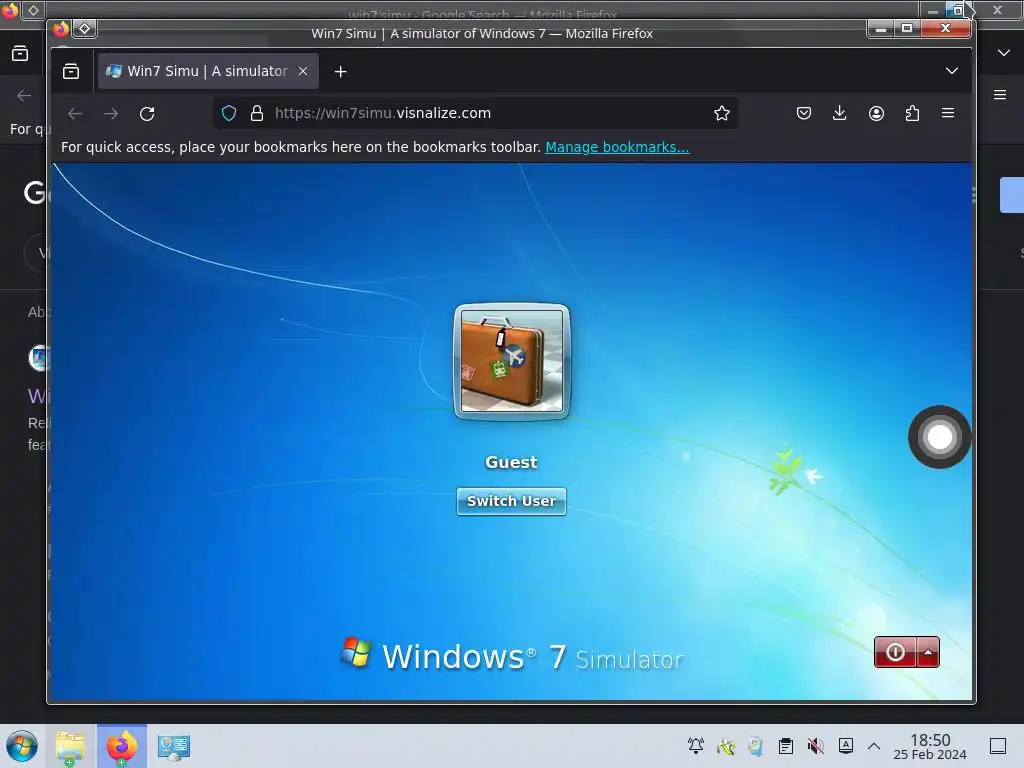The height and width of the screenshot is (768, 1024).
Task: Expand list all tabs in background window
Action: click(1004, 53)
